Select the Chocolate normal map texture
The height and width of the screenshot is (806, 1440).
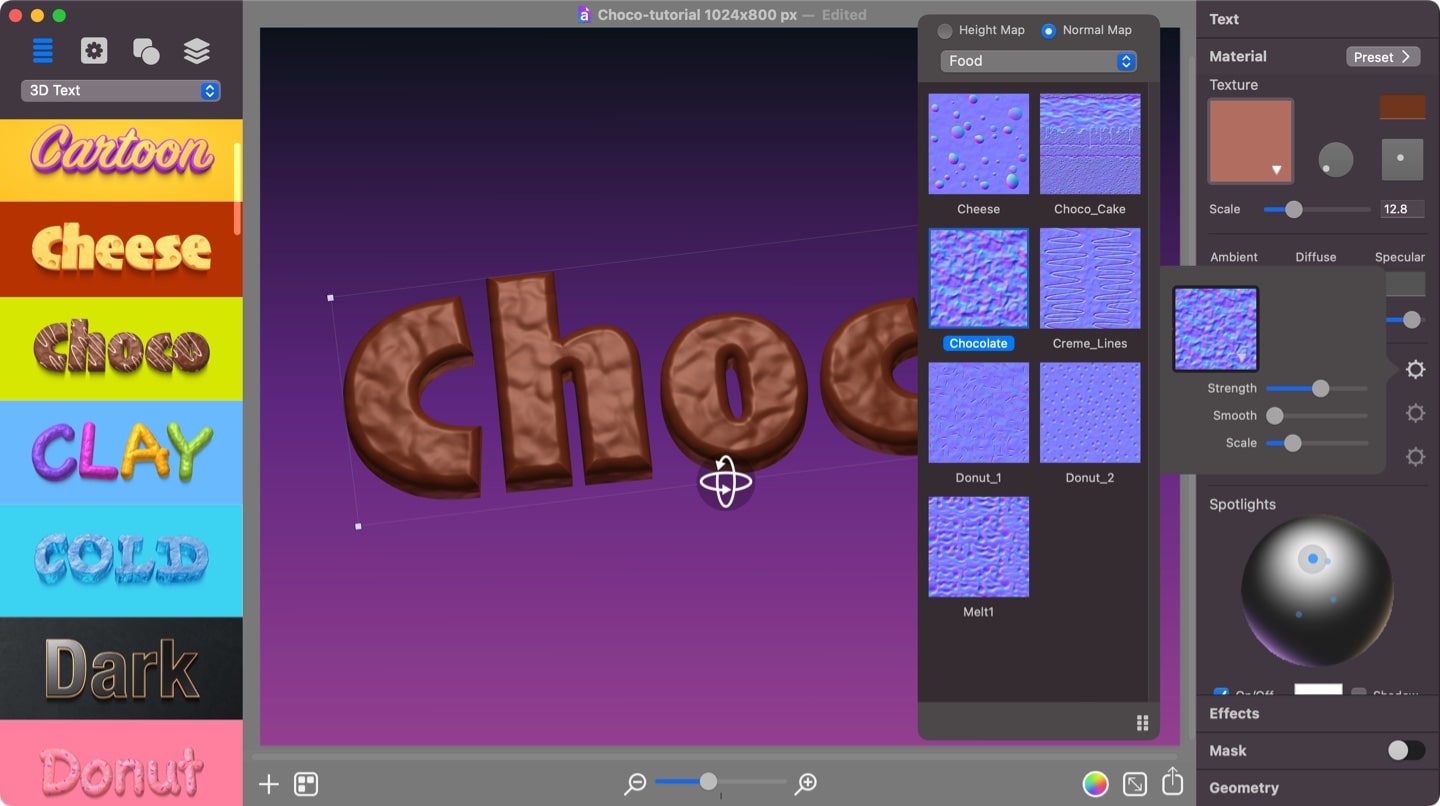[978, 278]
